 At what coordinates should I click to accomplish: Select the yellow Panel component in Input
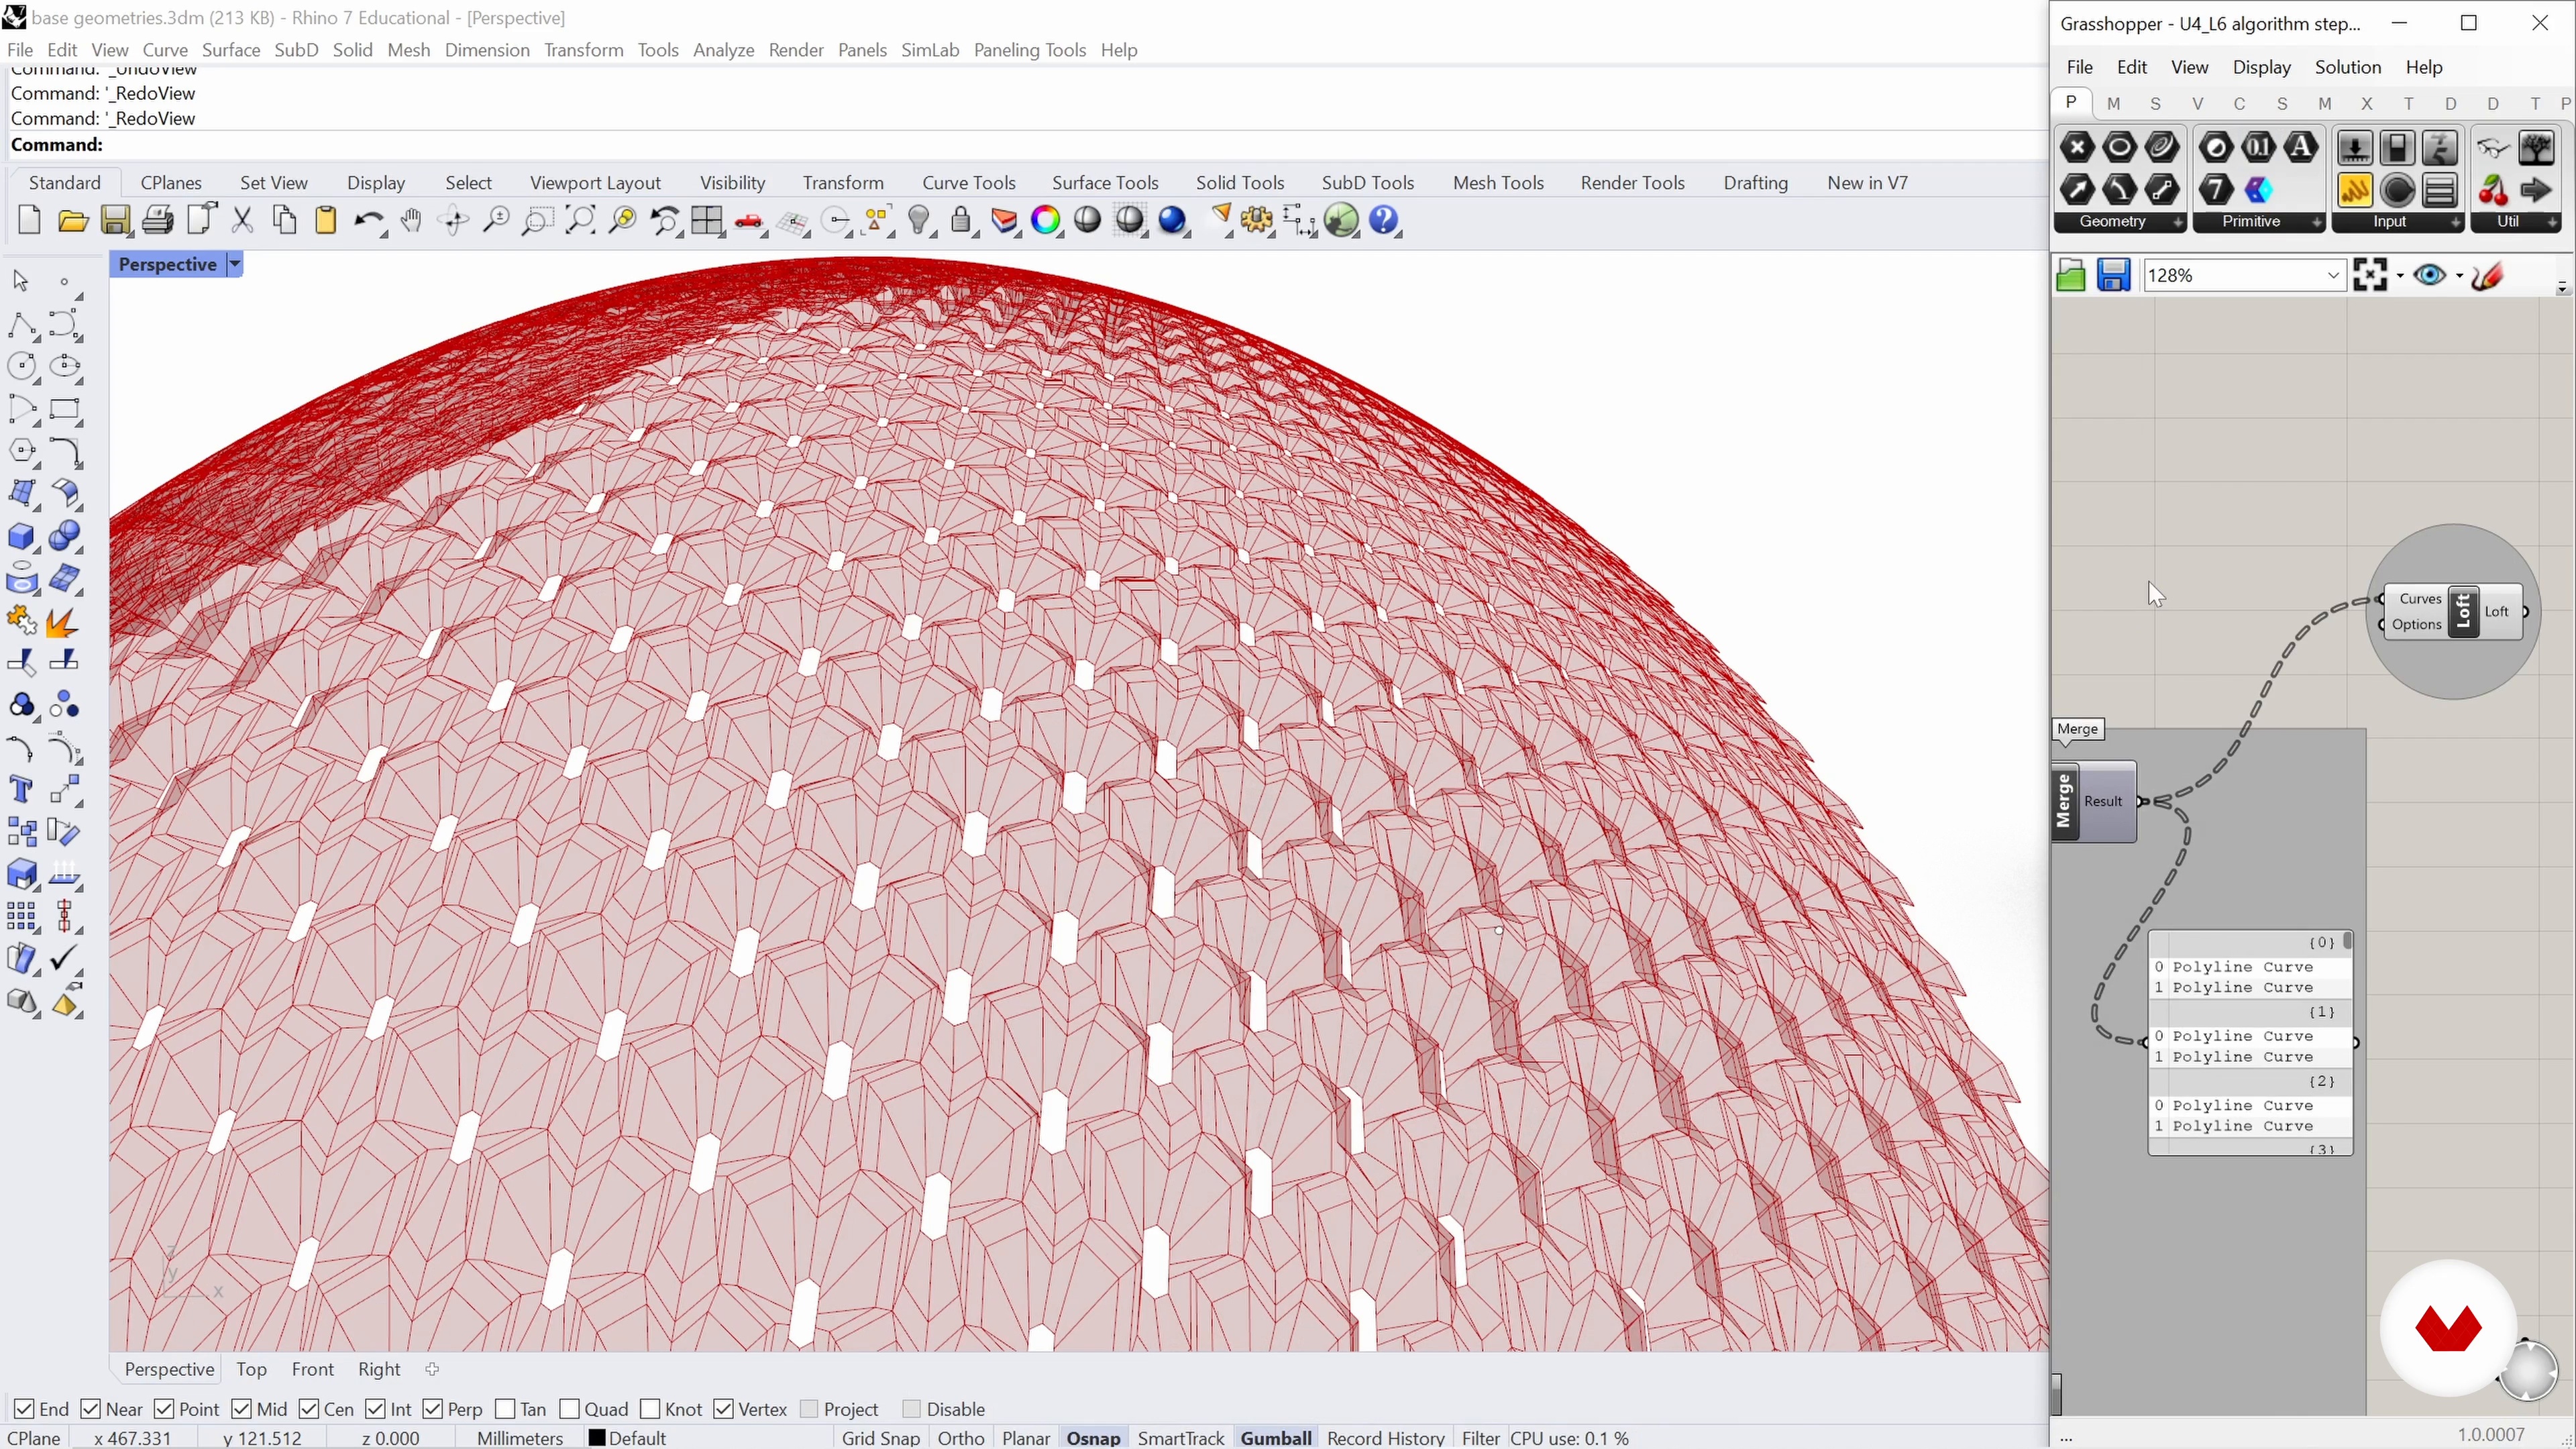click(2355, 190)
